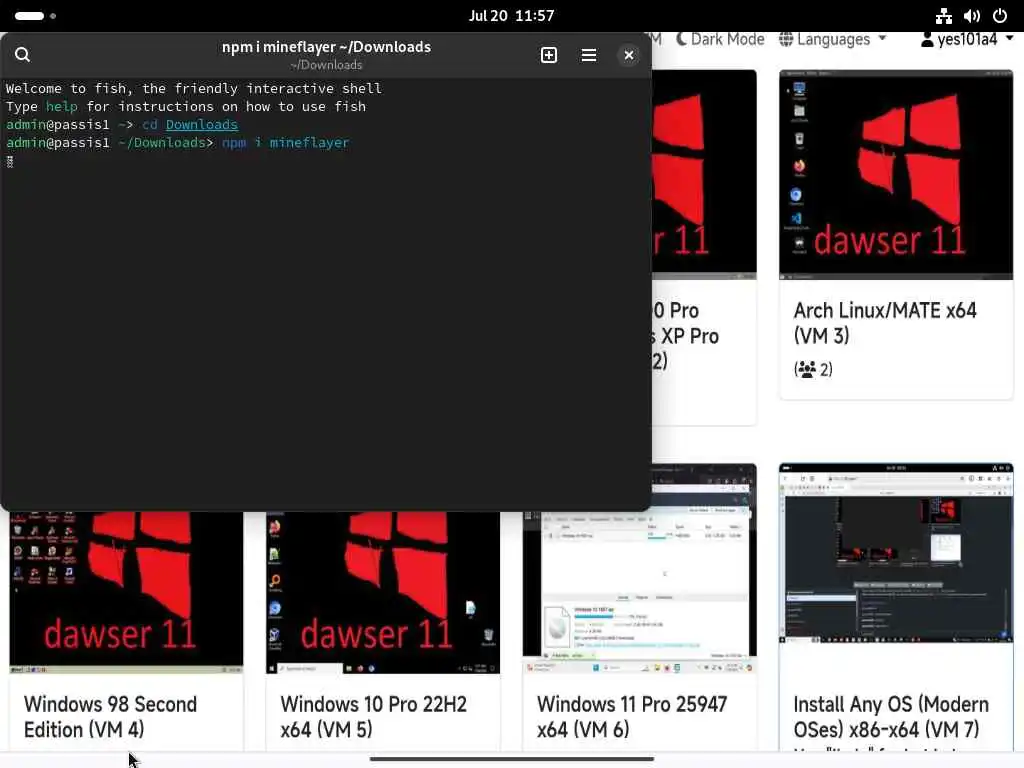Open the Arch Linux/MATE x64 VM 3 thumbnail

[896, 175]
